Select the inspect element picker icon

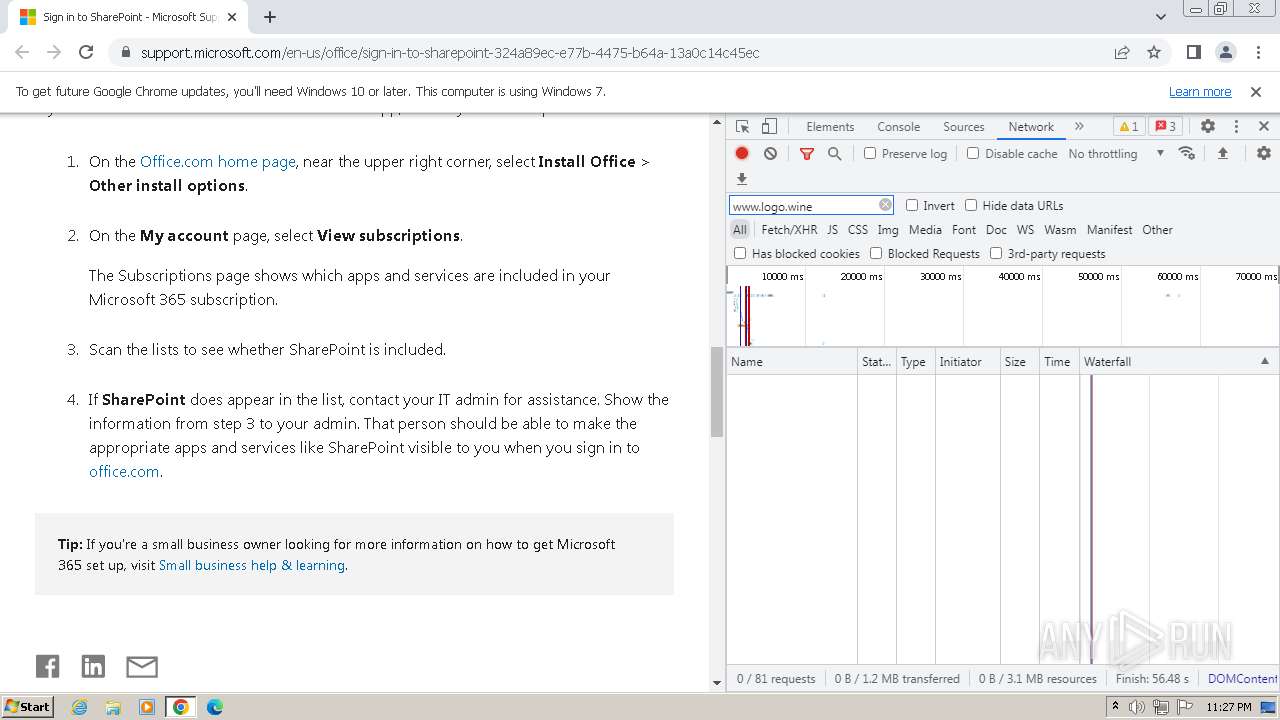[x=742, y=127]
